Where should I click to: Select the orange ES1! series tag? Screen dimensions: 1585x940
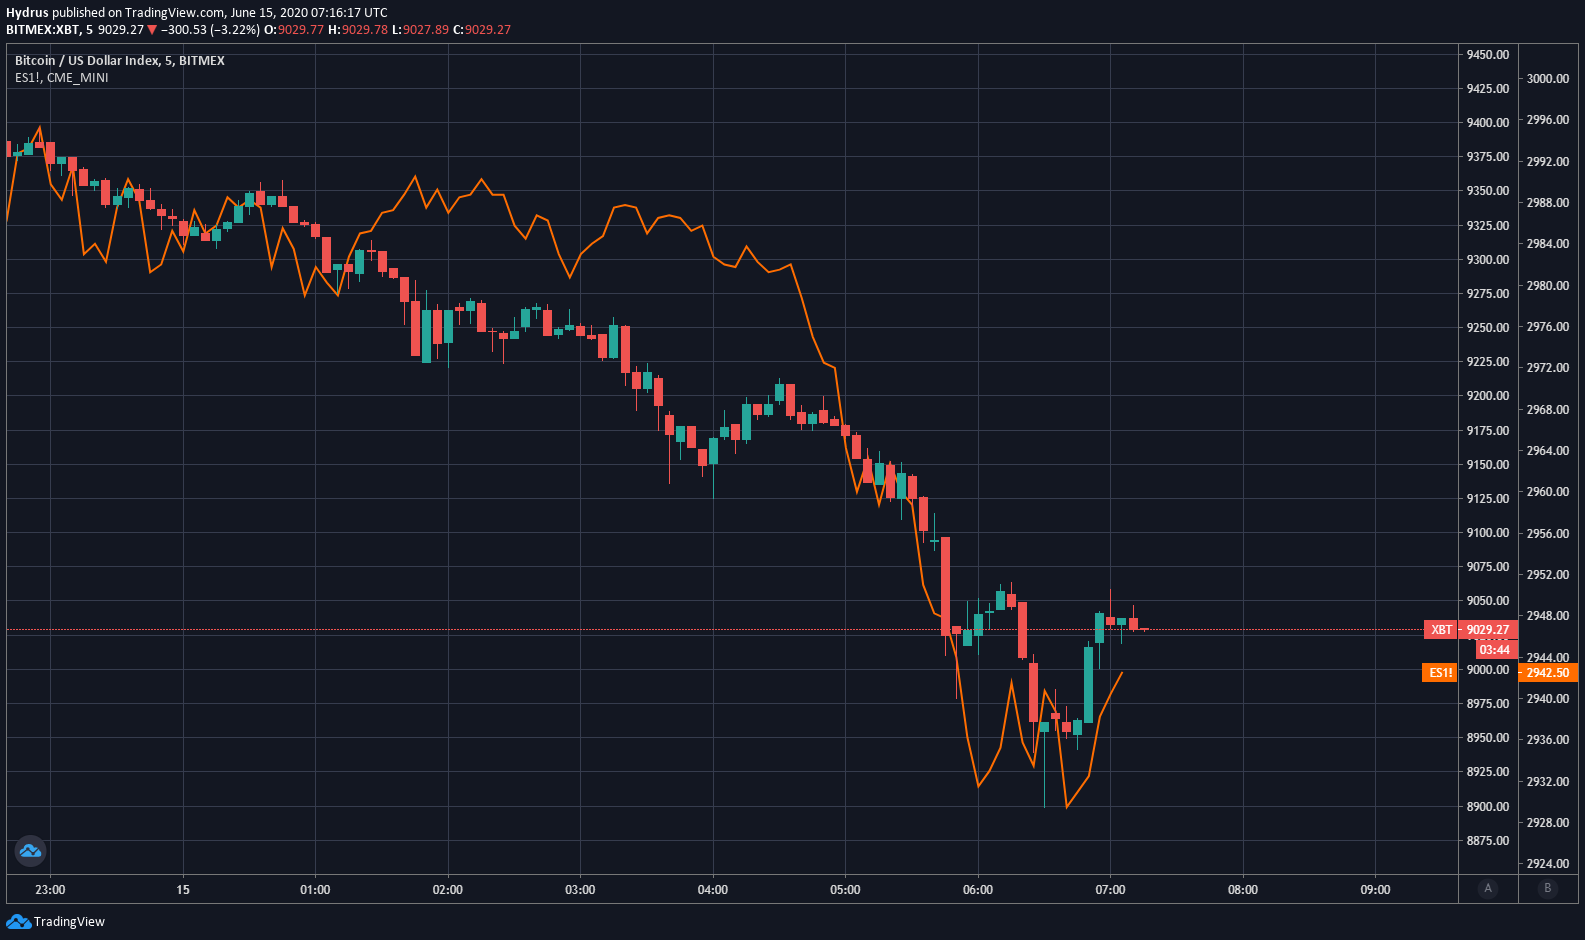point(1440,673)
